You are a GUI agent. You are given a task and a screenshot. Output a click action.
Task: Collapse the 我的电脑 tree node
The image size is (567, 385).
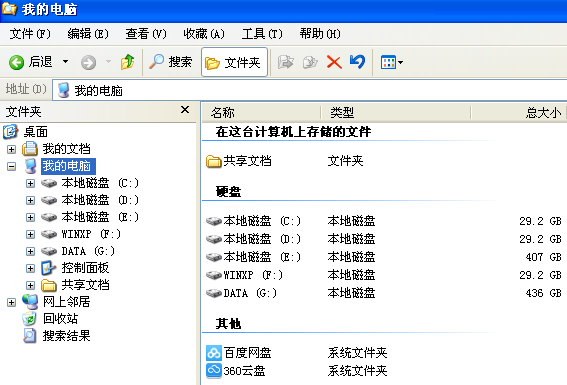tap(12, 167)
